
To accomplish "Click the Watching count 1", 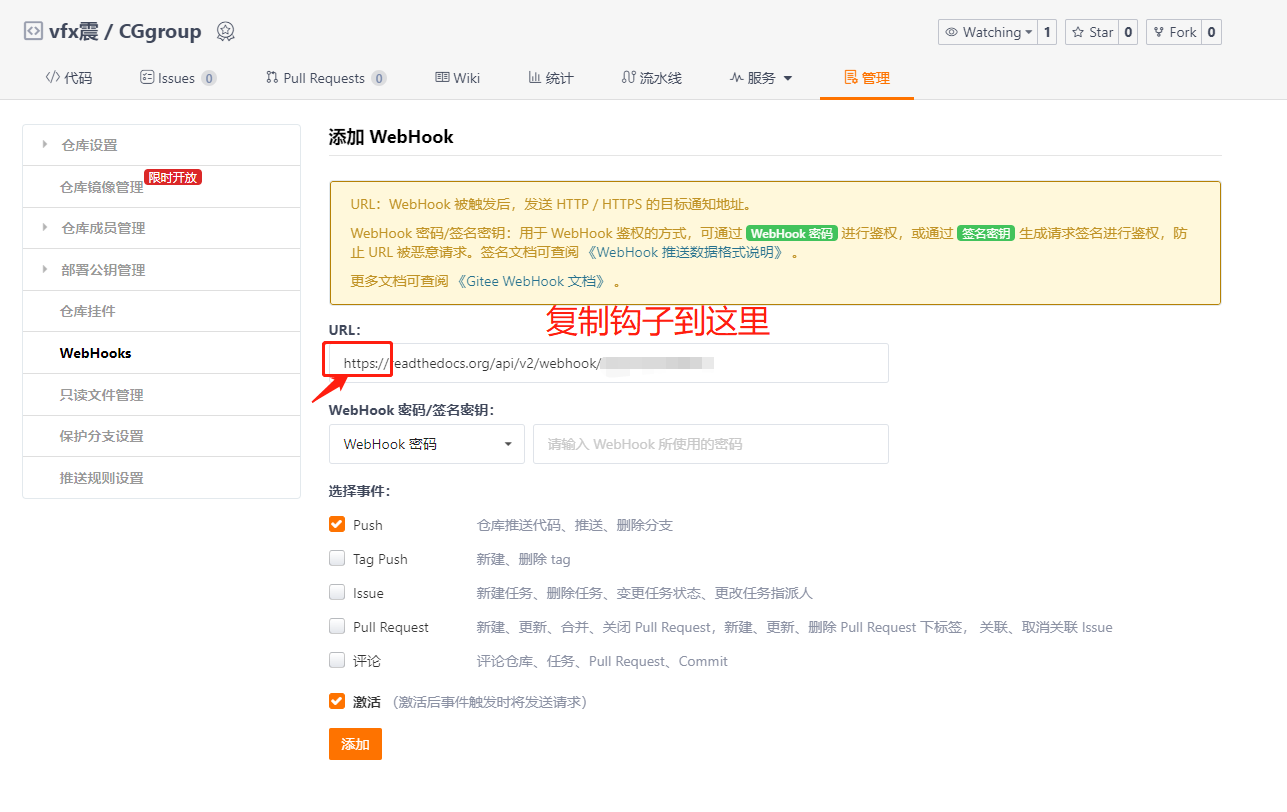I will [x=1047, y=32].
